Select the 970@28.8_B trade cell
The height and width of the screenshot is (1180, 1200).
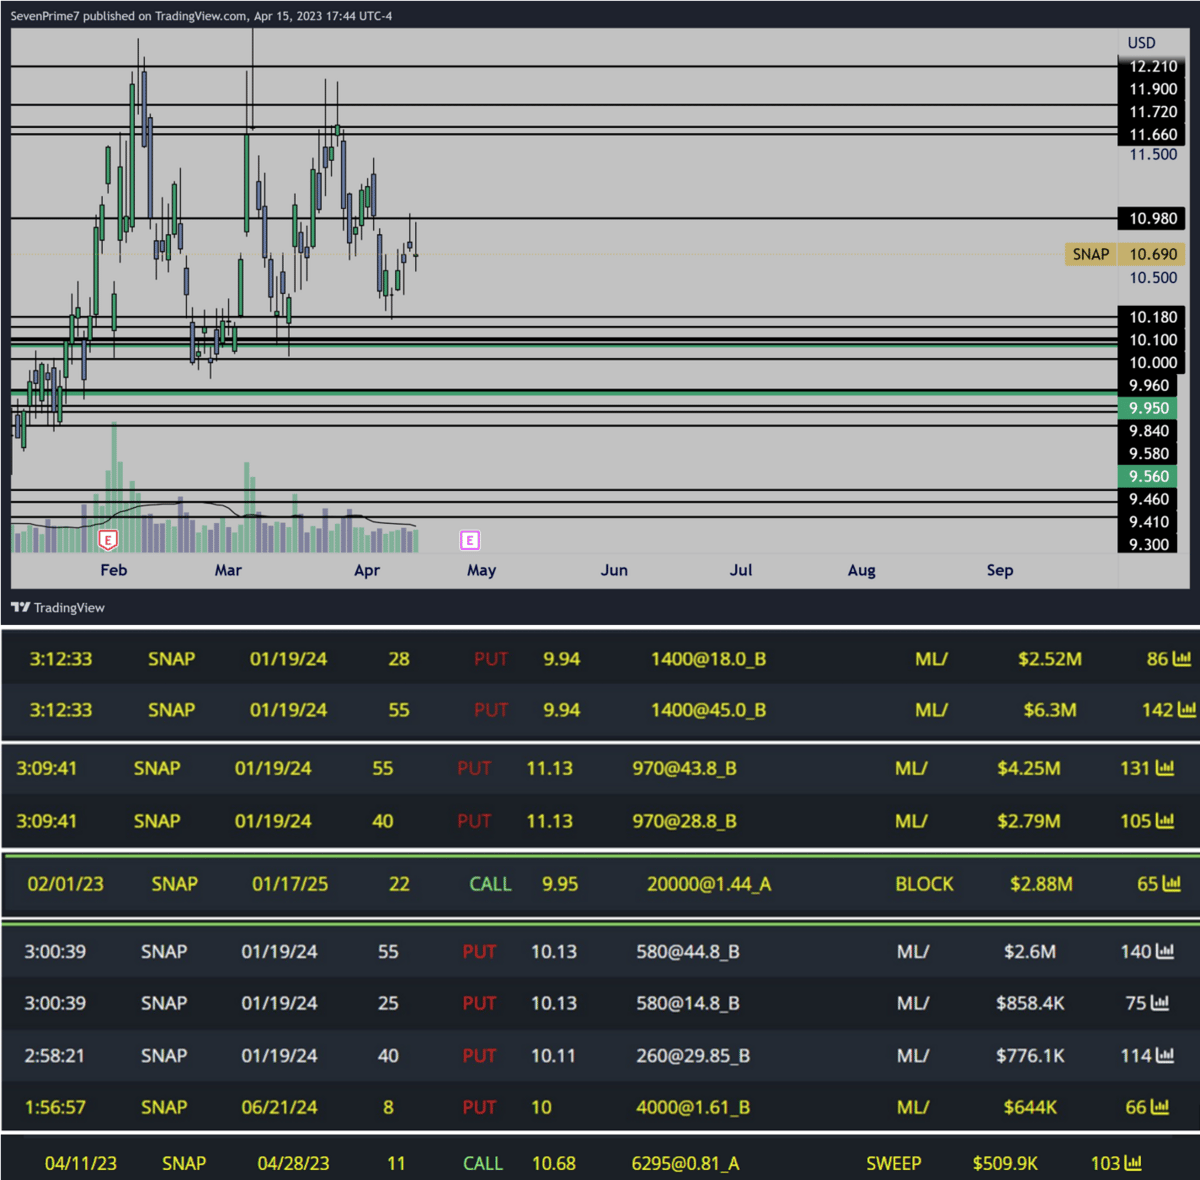pos(684,821)
